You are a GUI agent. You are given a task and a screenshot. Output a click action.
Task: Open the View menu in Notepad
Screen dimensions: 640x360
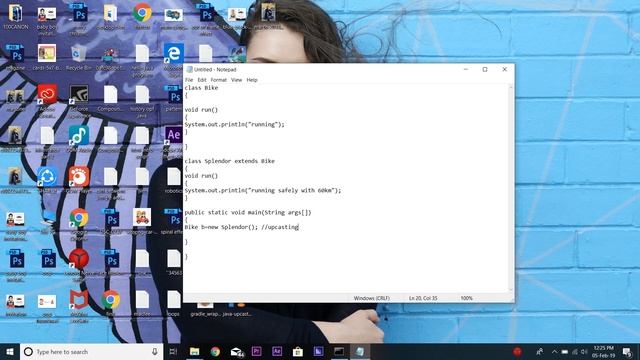click(236, 80)
